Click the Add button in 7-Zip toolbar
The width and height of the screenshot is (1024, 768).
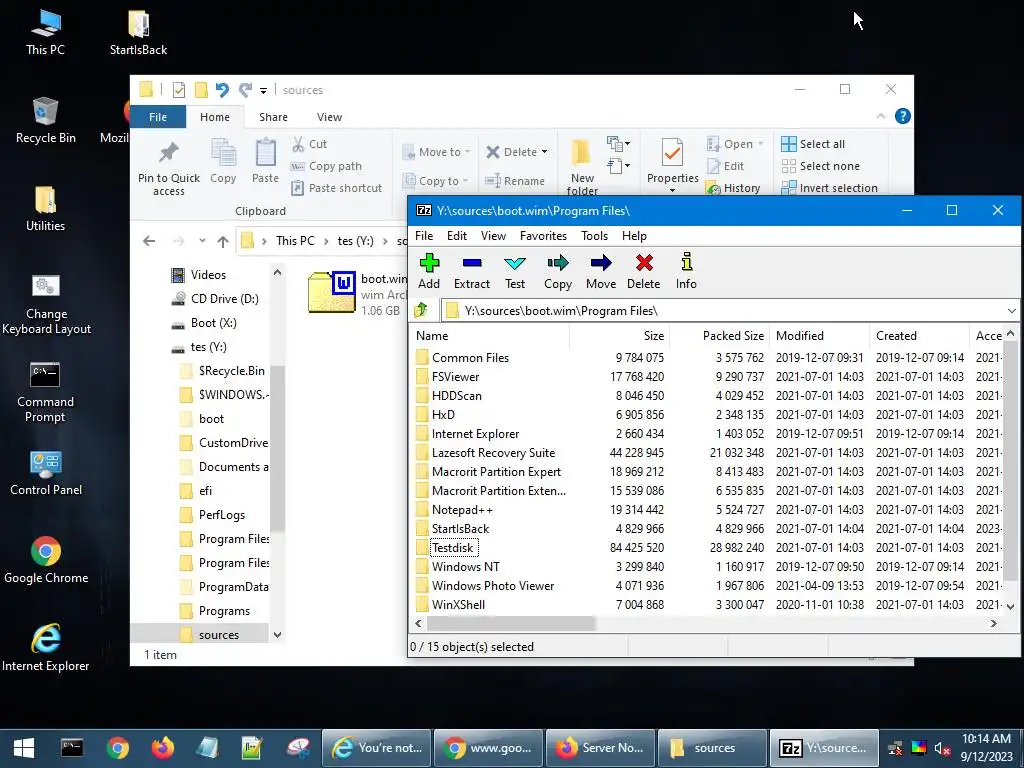tap(429, 270)
